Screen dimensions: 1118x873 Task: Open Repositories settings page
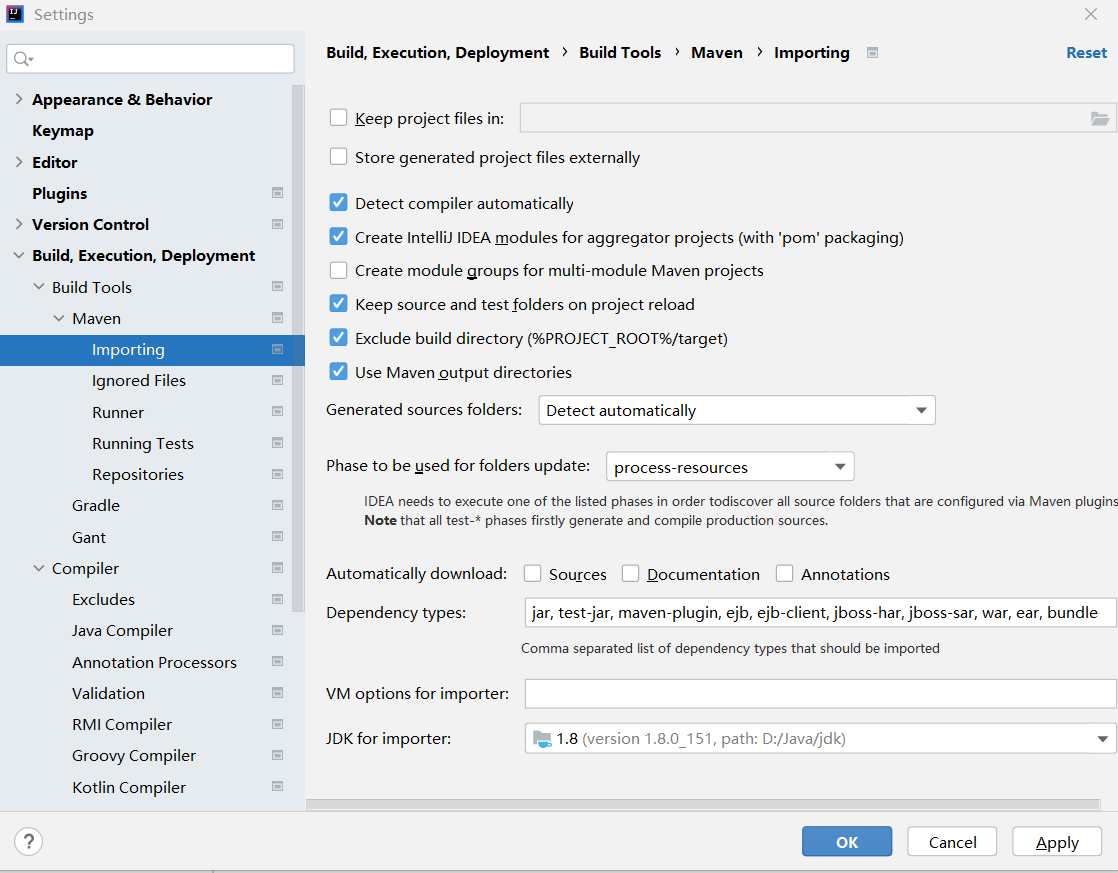click(138, 474)
